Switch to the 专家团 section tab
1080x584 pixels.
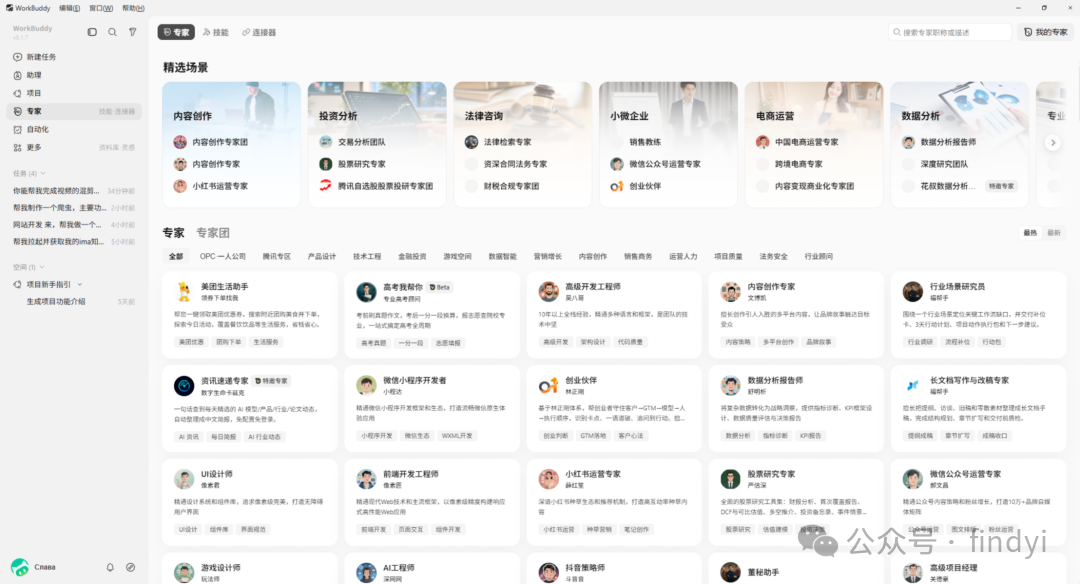[213, 233]
